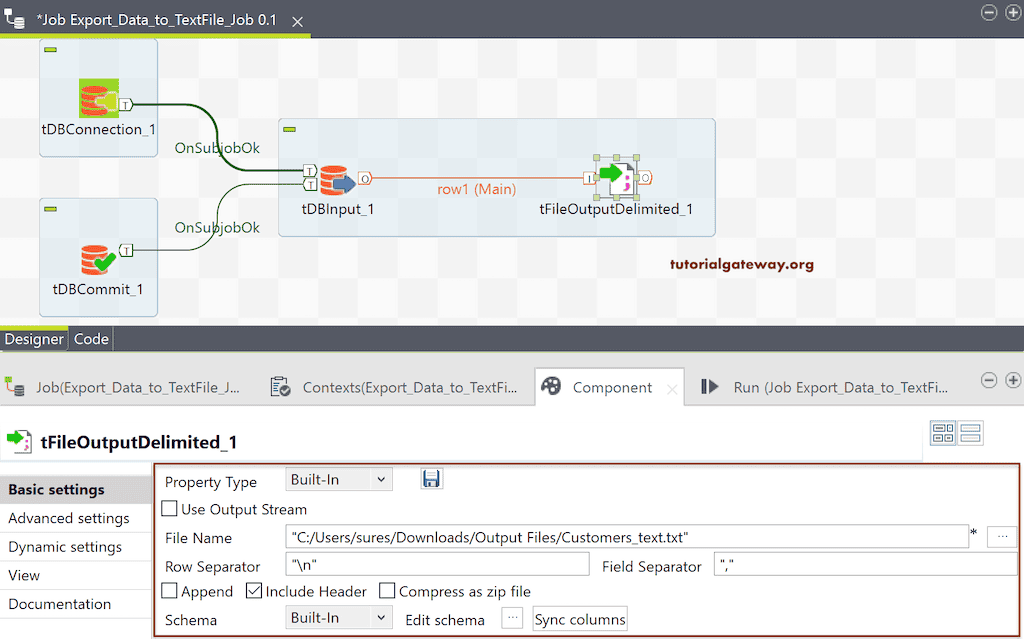Click the job icon in the editor tab
This screenshot has height=639, width=1024.
[14, 20]
